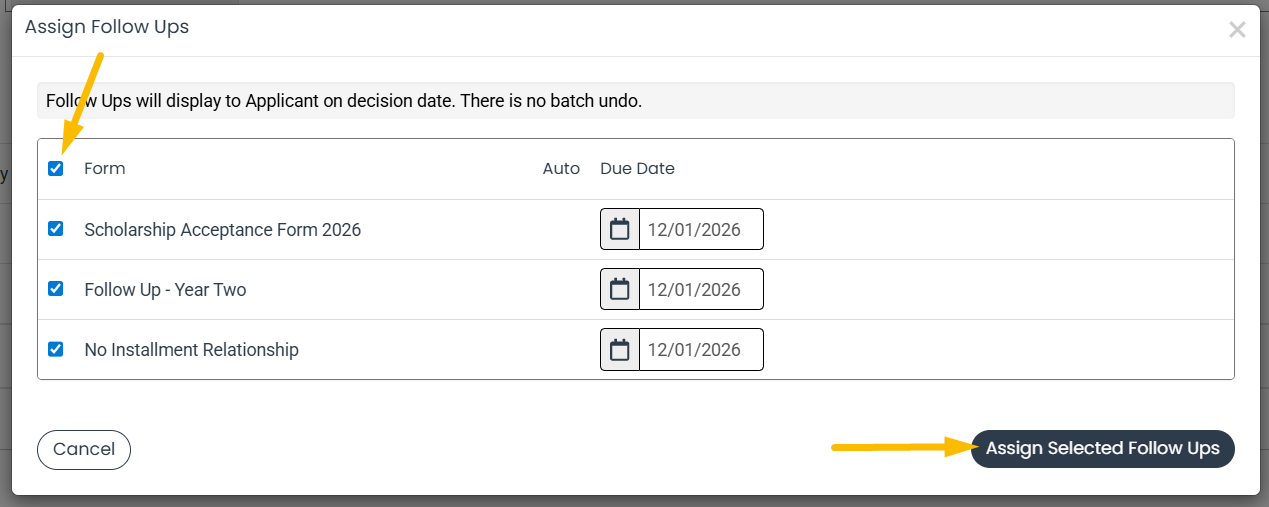Viewport: 1269px width, 507px height.
Task: Uncheck Follow Up - Year Two
Action: coord(56,289)
